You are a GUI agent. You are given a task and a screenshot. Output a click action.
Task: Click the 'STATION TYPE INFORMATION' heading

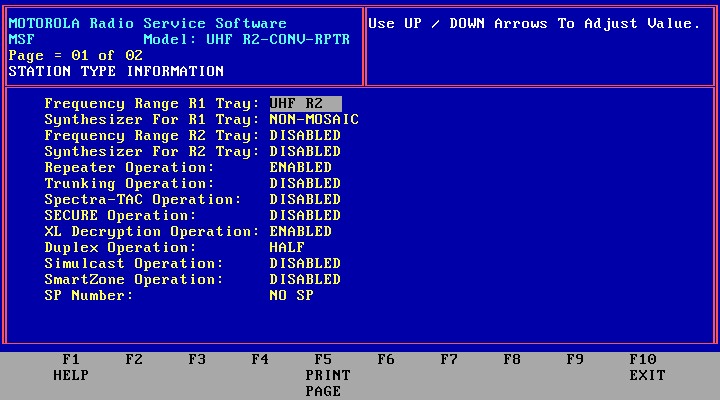tap(116, 71)
